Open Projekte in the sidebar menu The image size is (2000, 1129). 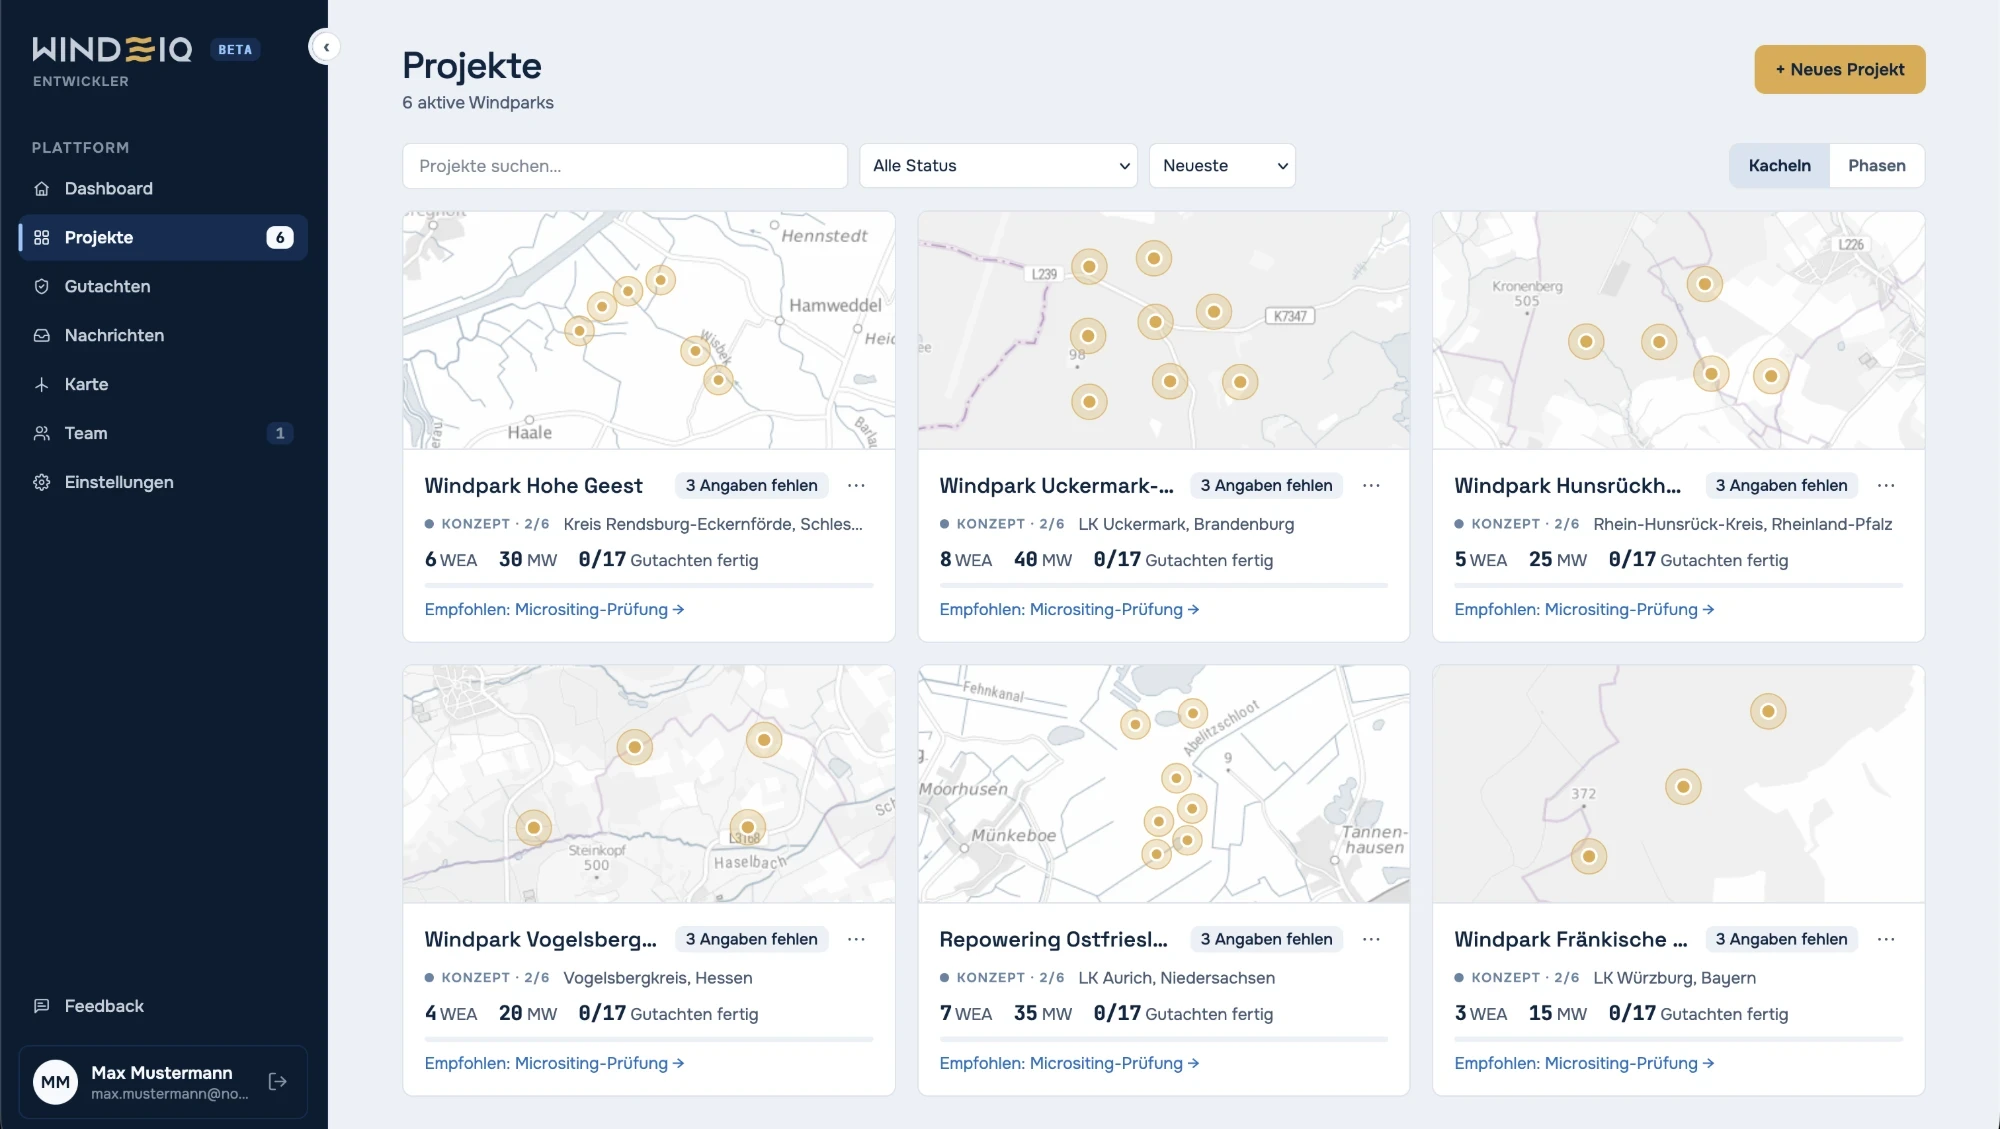pyautogui.click(x=163, y=238)
